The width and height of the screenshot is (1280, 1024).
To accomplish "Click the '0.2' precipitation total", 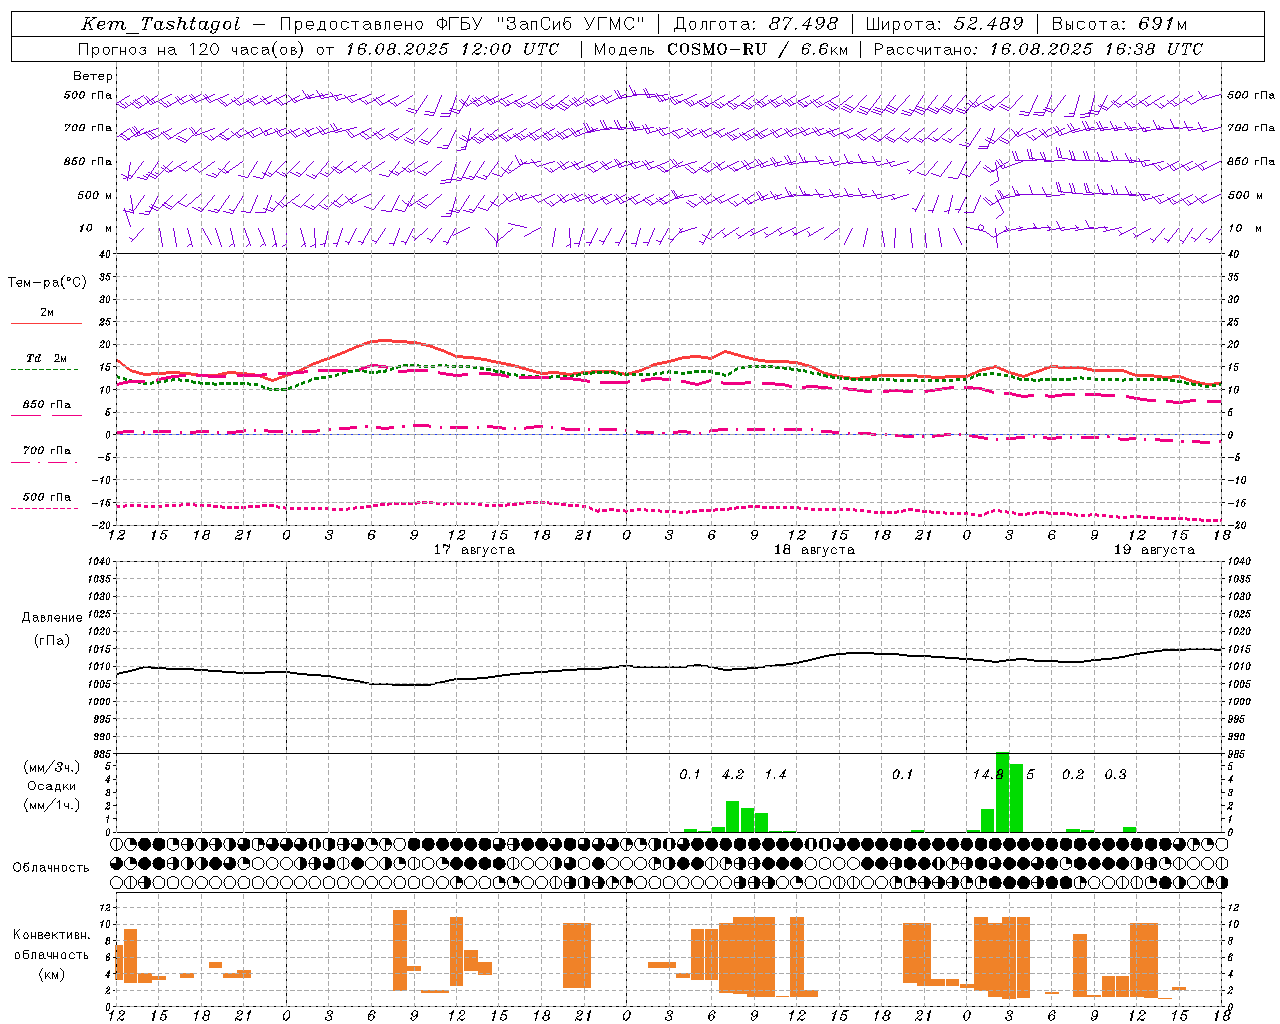I will coord(1073,775).
